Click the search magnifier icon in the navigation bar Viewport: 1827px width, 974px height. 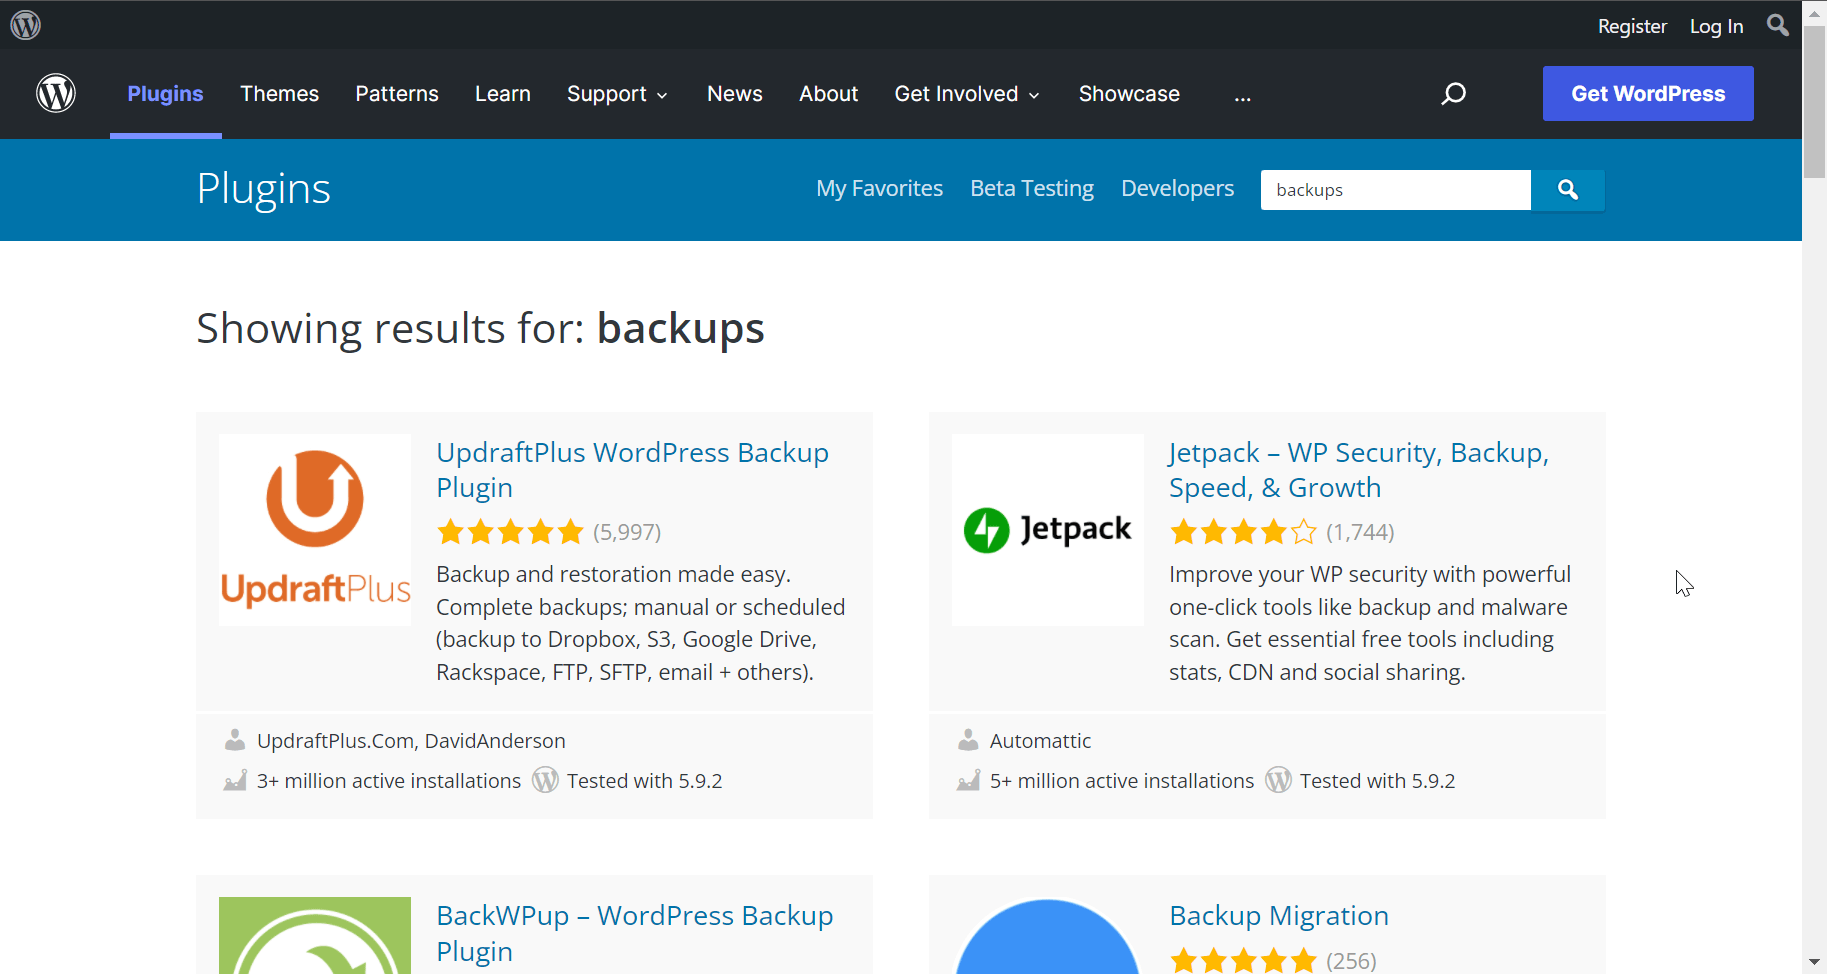coord(1454,93)
